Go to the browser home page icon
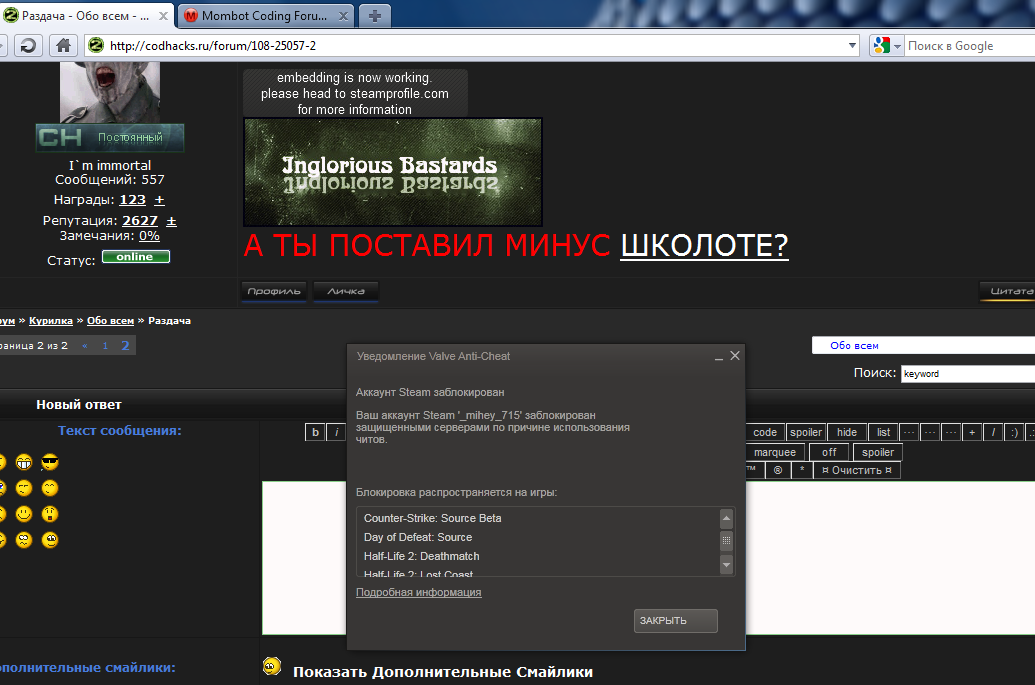Image resolution: width=1035 pixels, height=685 pixels. click(63, 46)
